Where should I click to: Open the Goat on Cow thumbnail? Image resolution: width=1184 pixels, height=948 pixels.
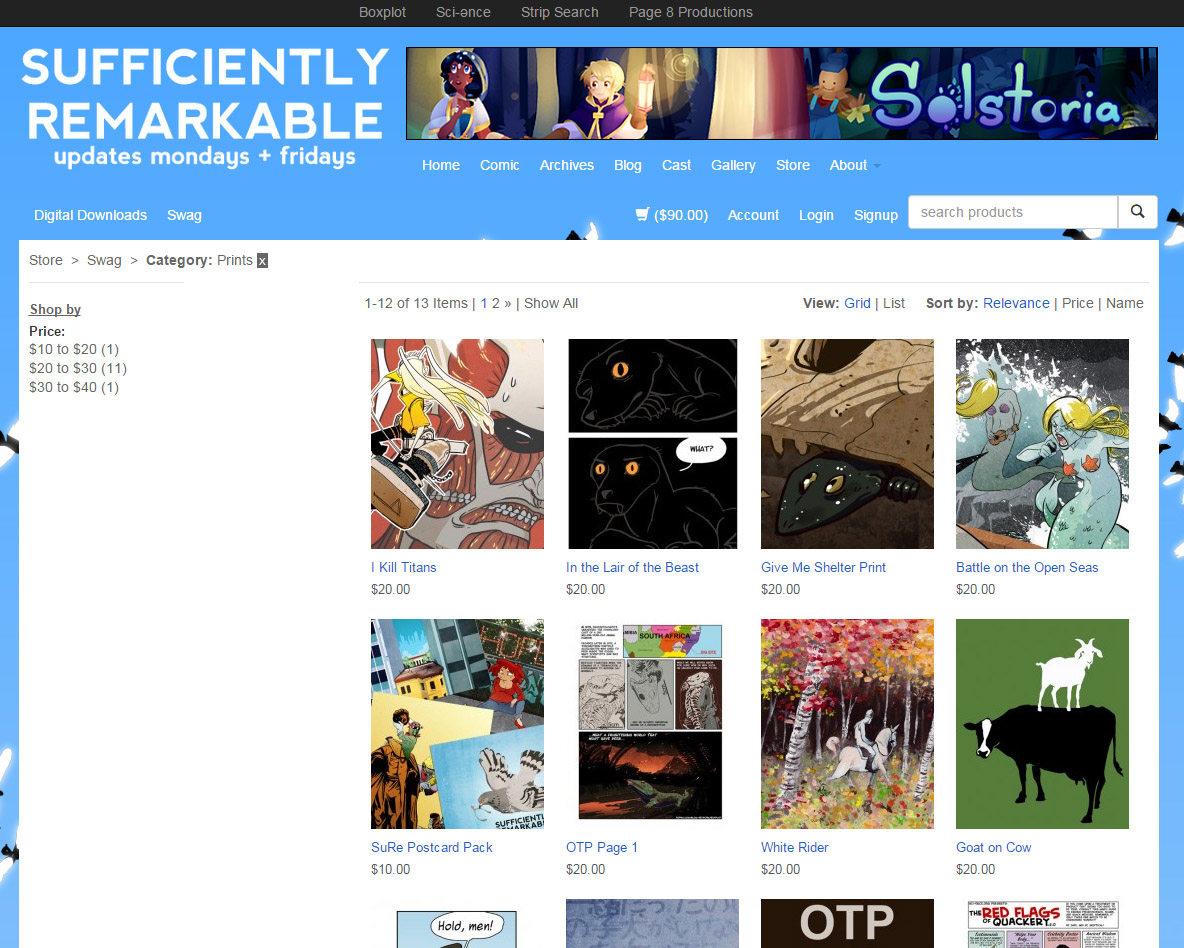[1042, 724]
